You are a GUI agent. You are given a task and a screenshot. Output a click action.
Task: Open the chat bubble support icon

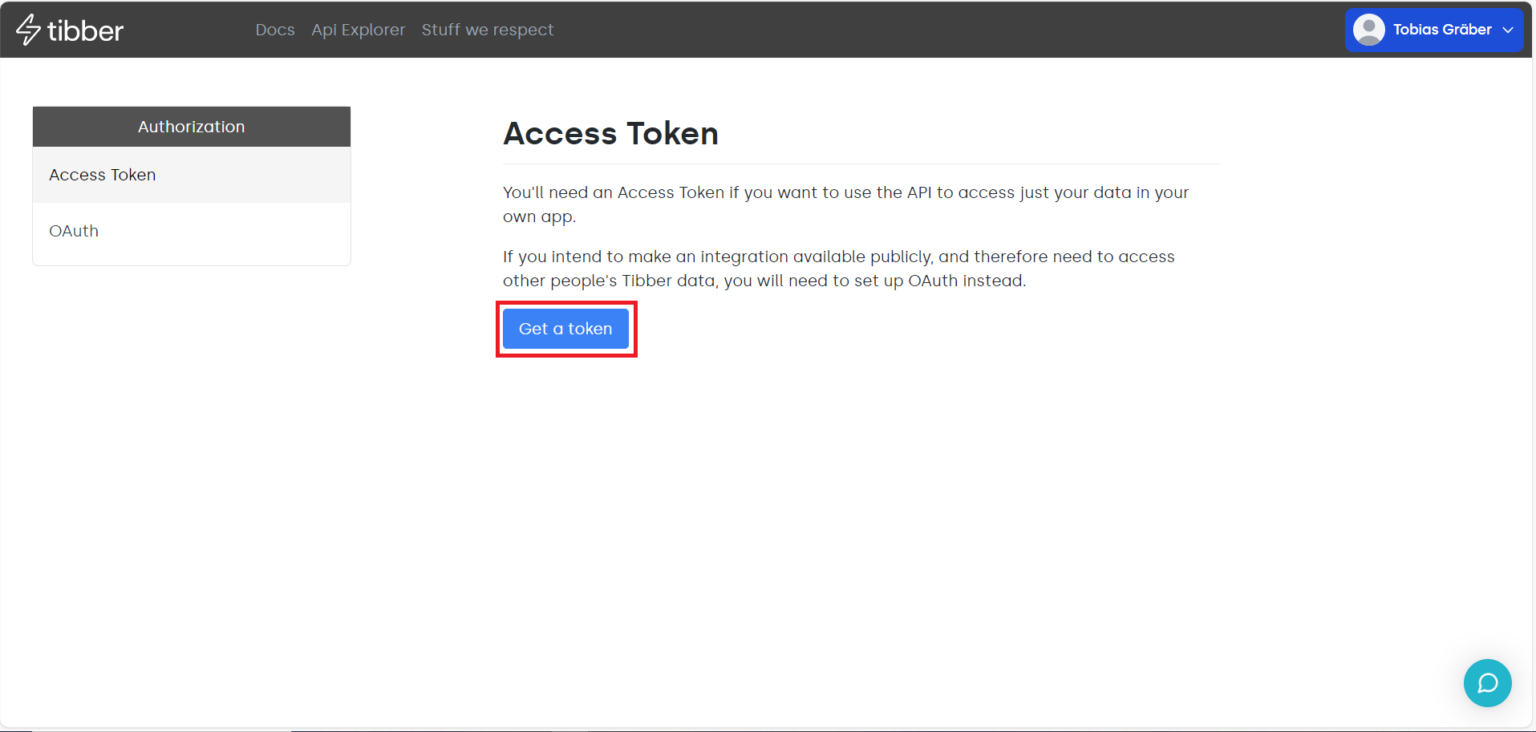click(x=1487, y=683)
